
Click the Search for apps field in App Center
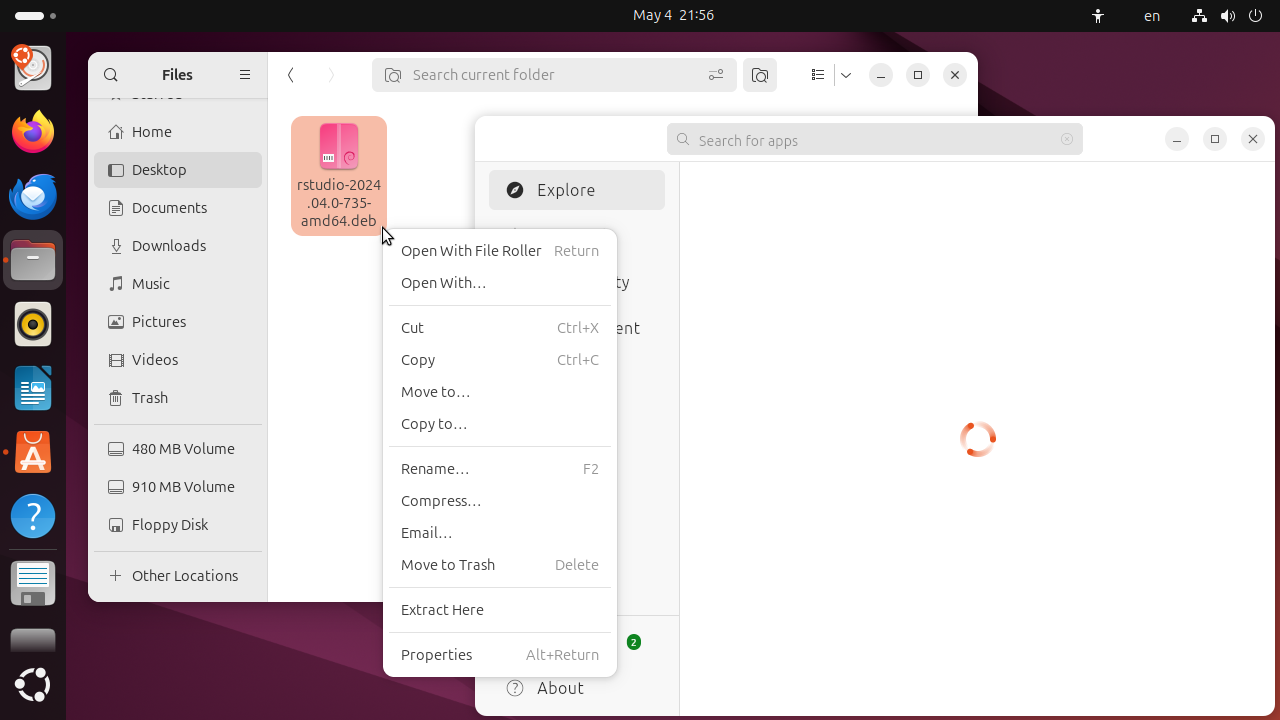pyautogui.click(x=875, y=140)
